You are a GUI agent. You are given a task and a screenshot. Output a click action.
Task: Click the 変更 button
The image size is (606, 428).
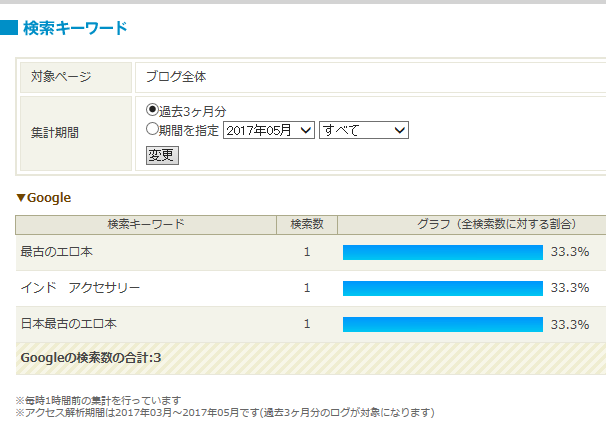162,155
